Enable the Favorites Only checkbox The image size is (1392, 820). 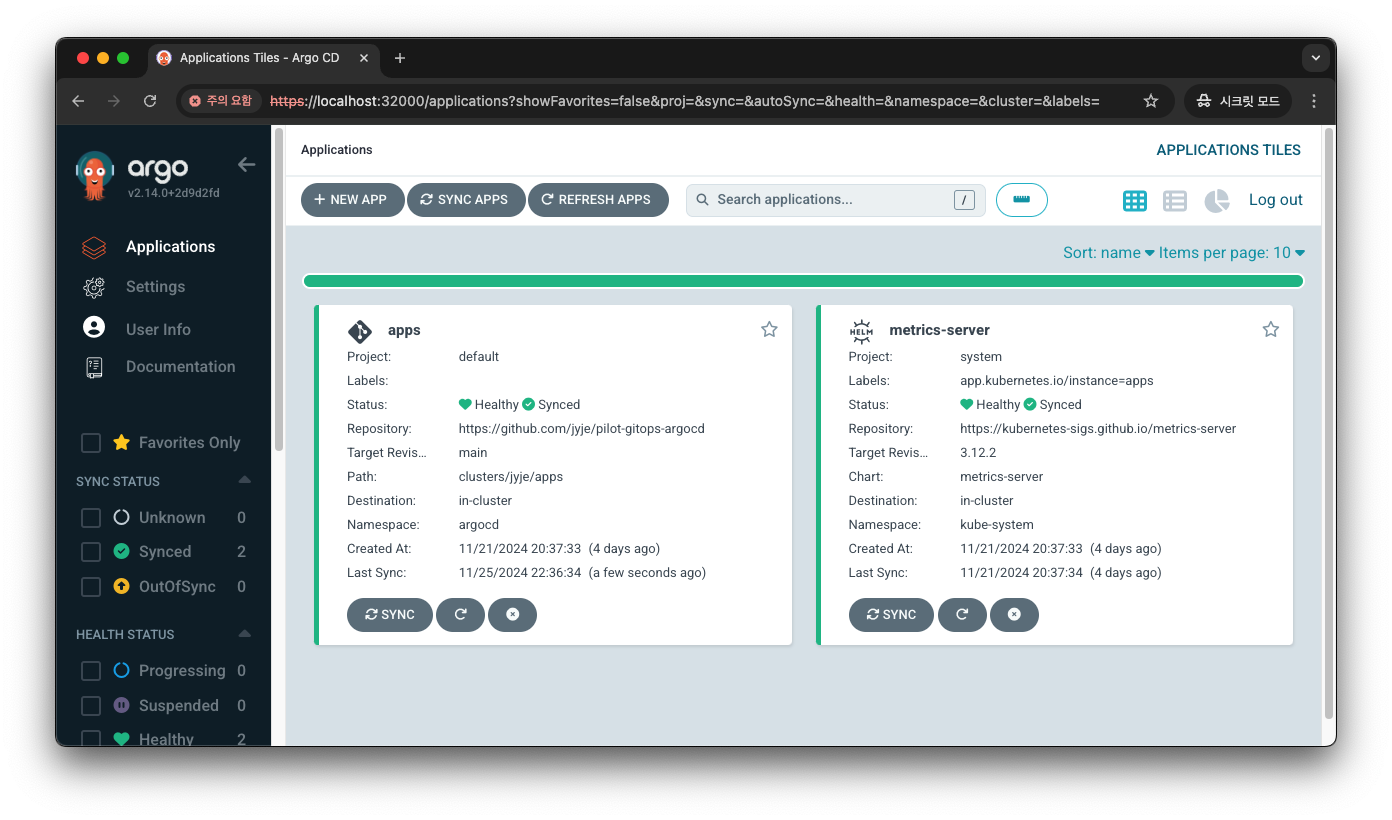(91, 443)
